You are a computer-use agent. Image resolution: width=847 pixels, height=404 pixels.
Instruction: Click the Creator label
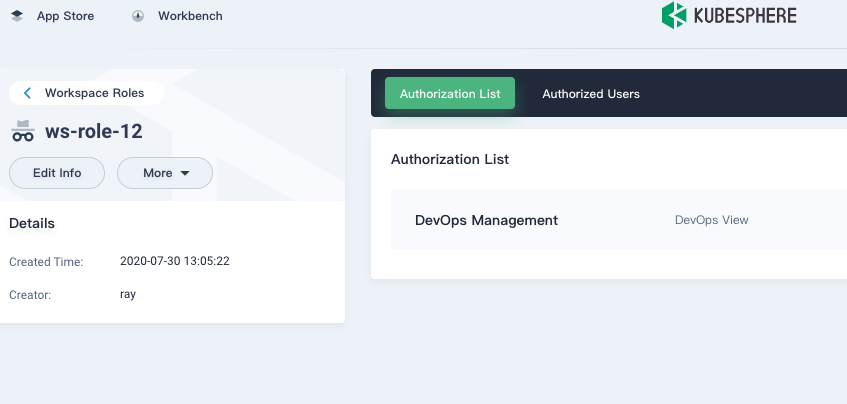click(30, 295)
